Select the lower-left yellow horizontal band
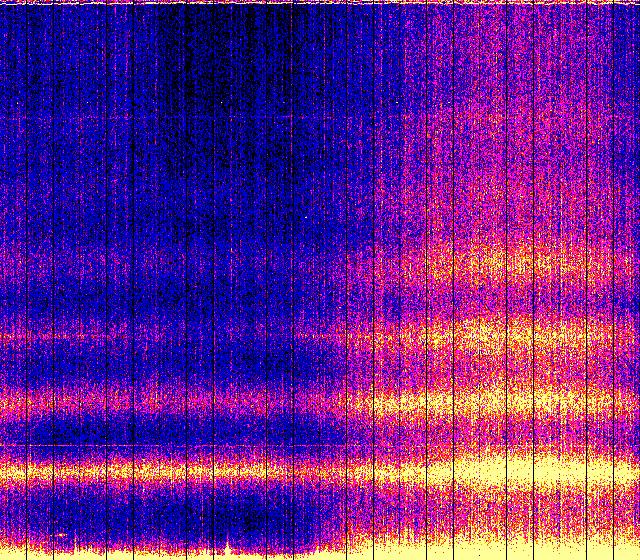 tap(100, 468)
